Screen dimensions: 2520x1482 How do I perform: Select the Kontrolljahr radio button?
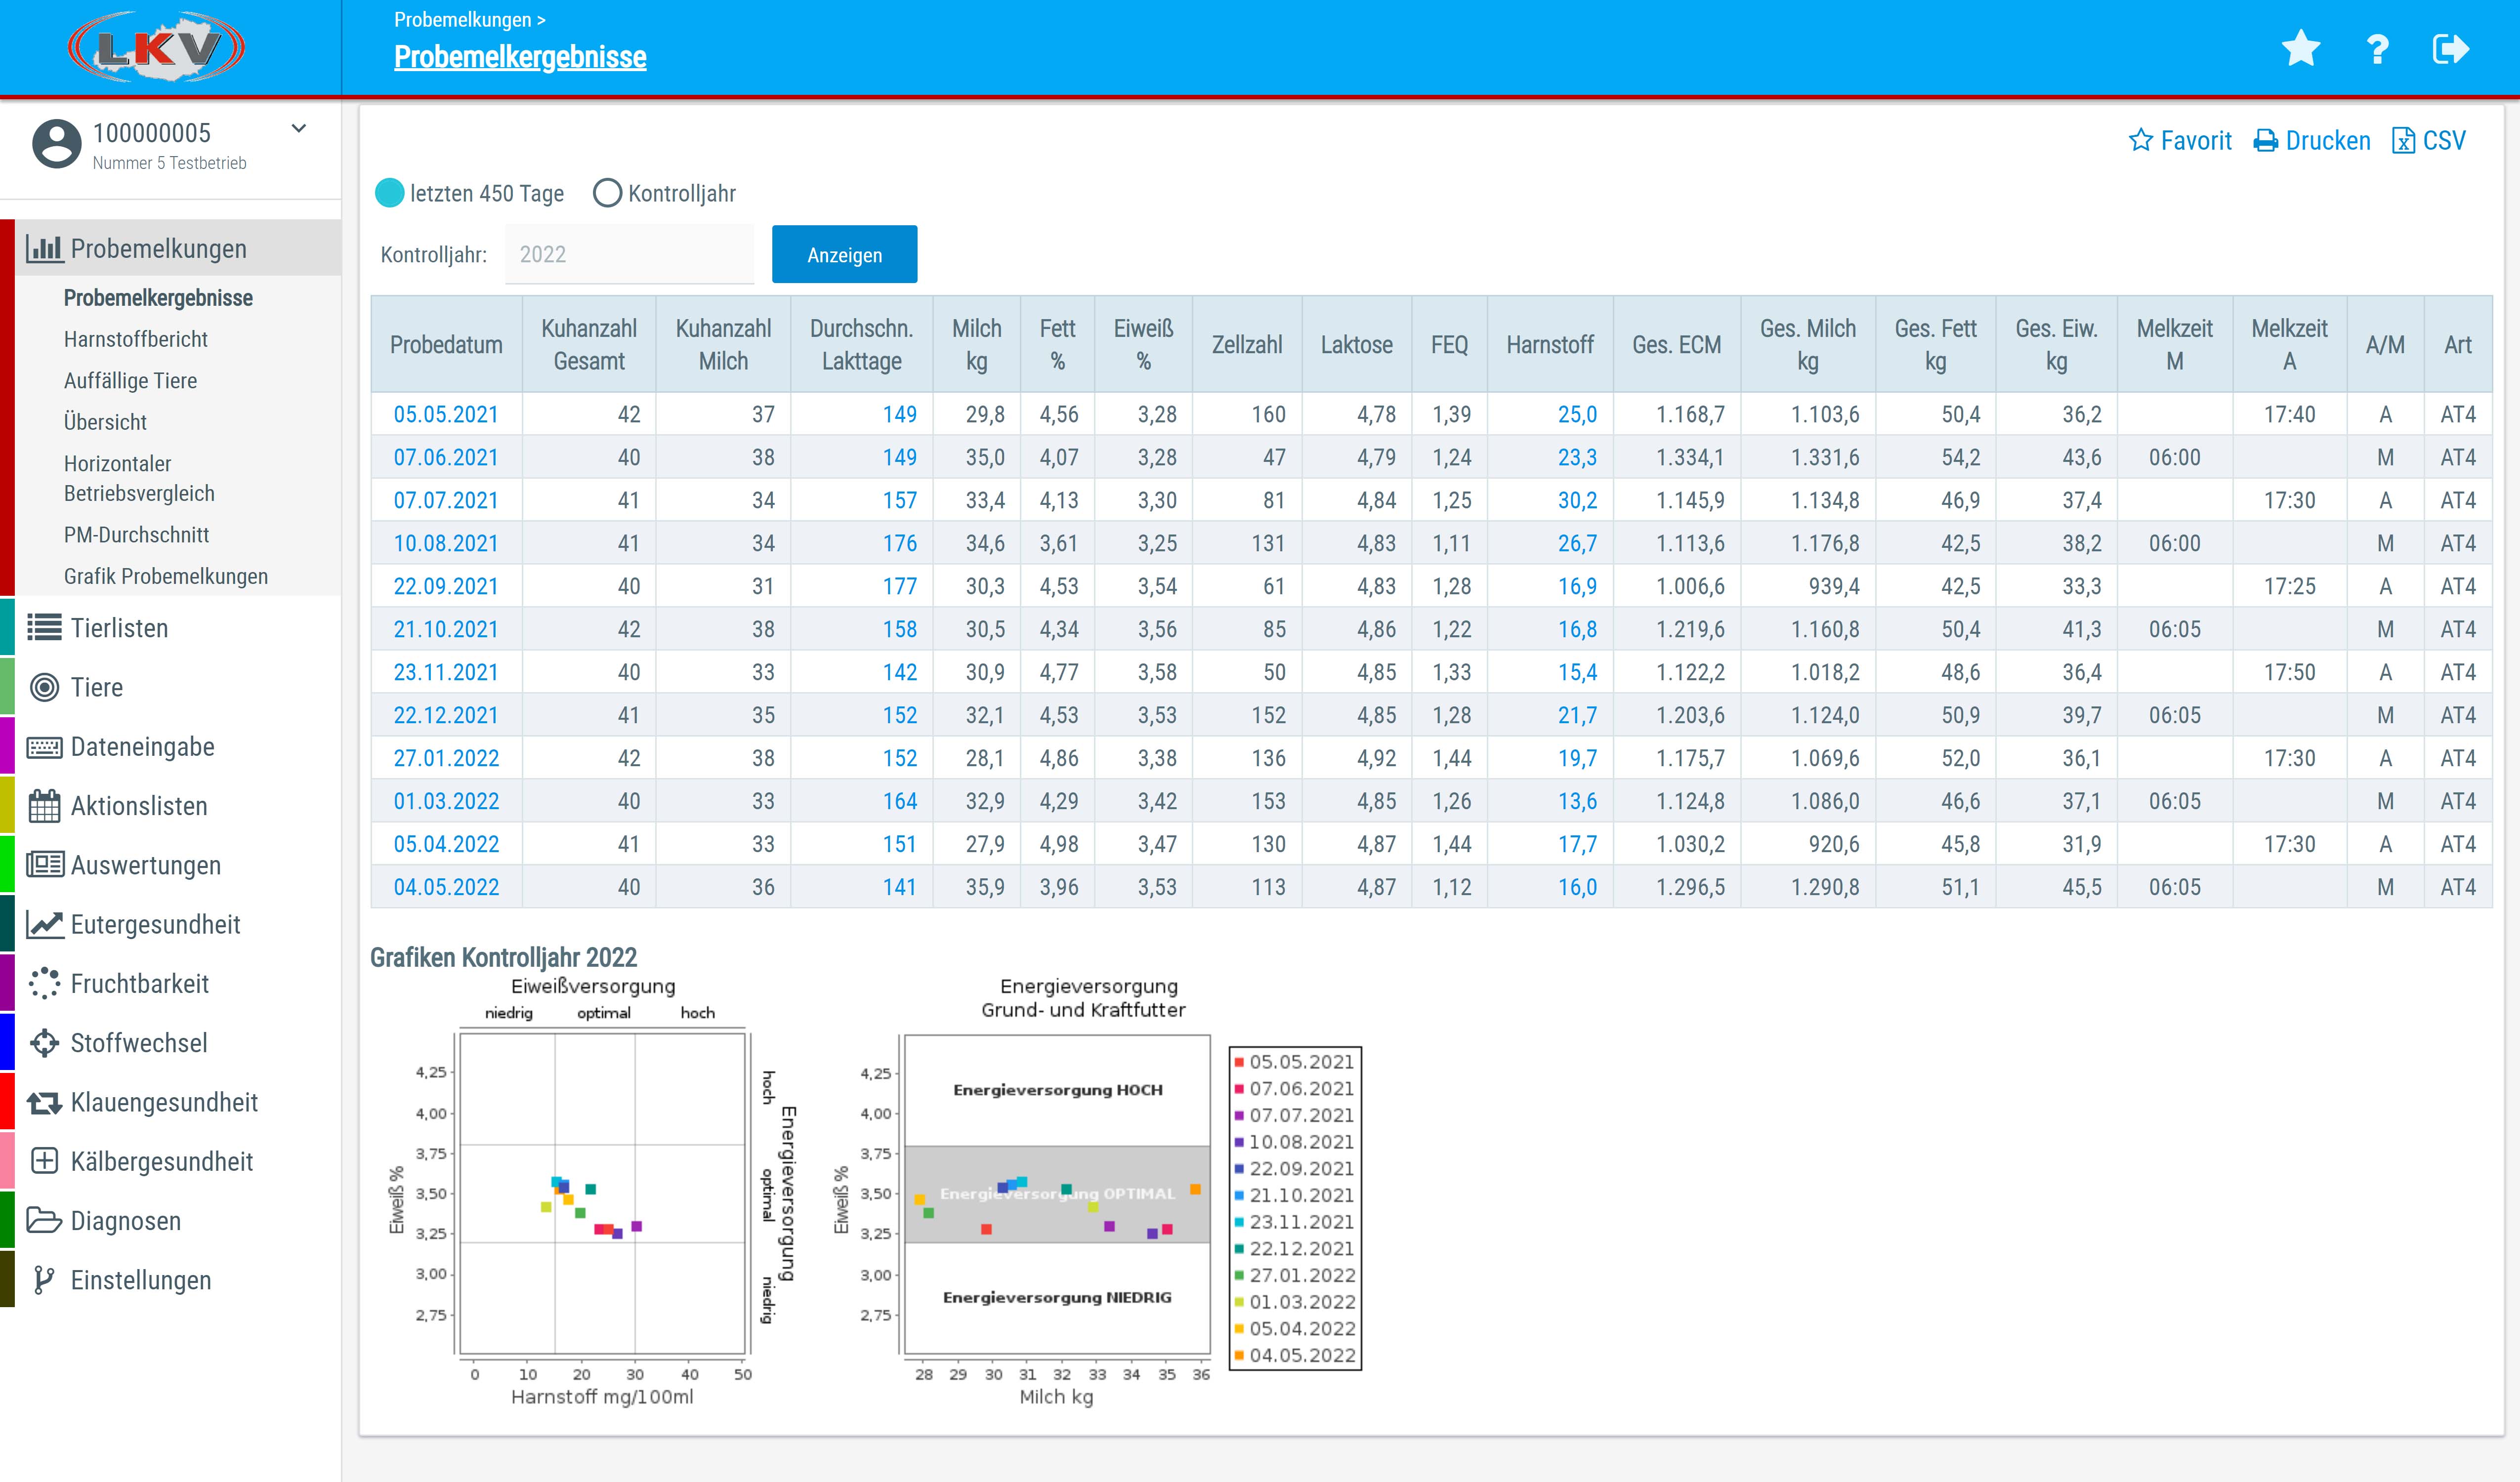tap(607, 193)
